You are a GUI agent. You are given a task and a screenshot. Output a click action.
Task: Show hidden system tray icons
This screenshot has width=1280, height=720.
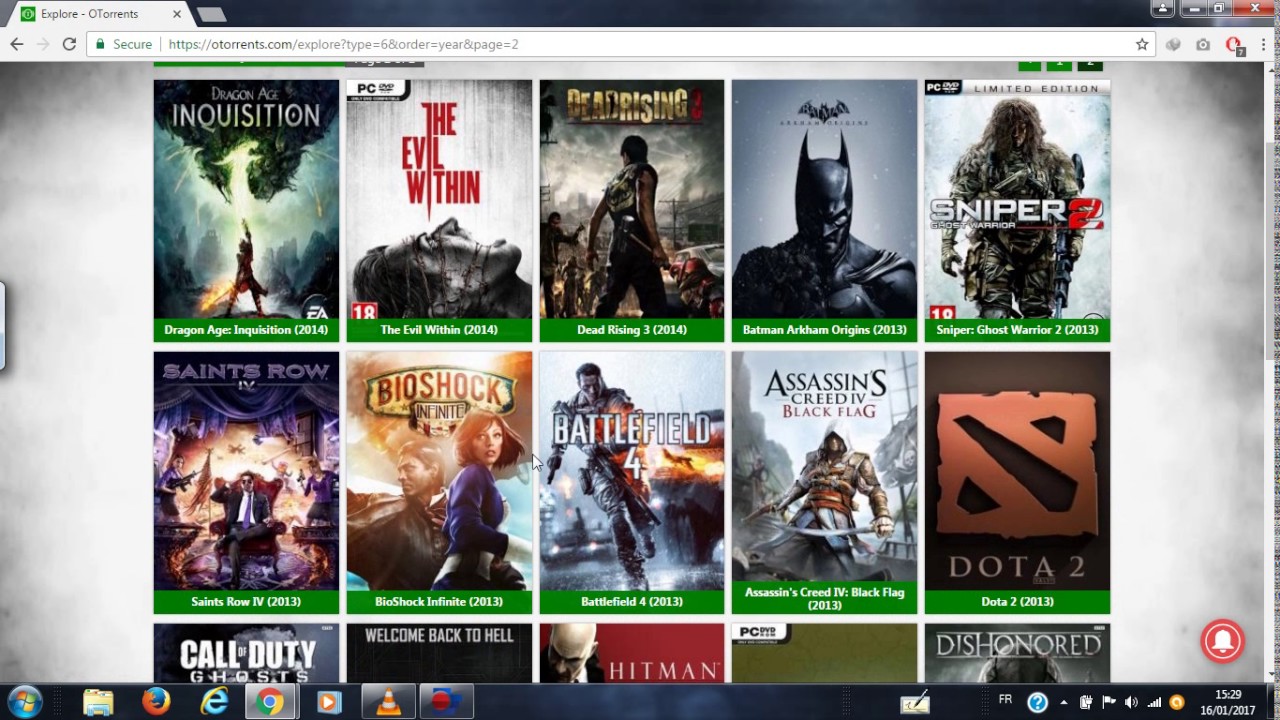[x=1063, y=702]
